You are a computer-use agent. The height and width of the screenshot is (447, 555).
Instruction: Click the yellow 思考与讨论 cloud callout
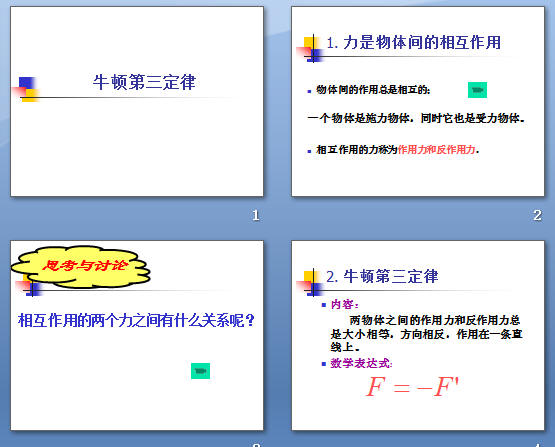tap(81, 267)
